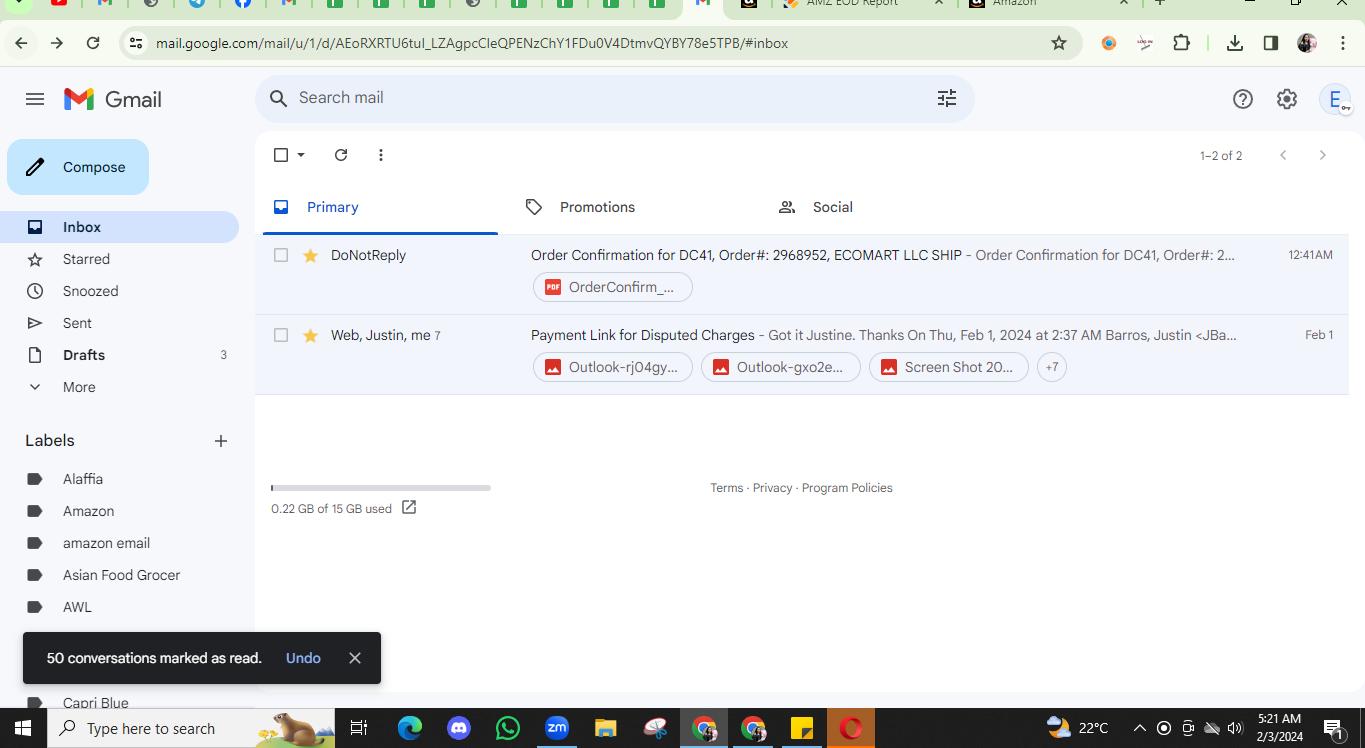Compose a new email

click(x=78, y=167)
